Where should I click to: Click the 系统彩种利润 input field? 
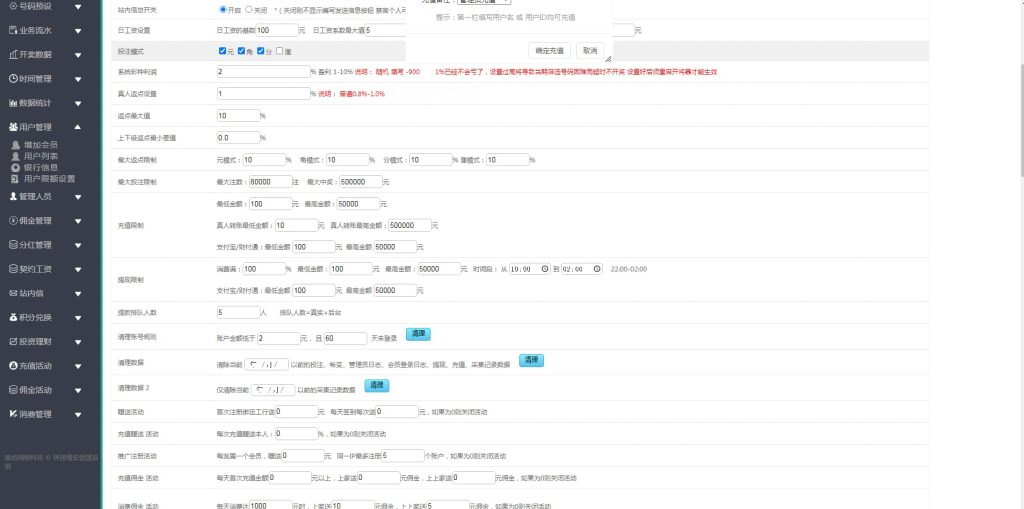[263, 72]
